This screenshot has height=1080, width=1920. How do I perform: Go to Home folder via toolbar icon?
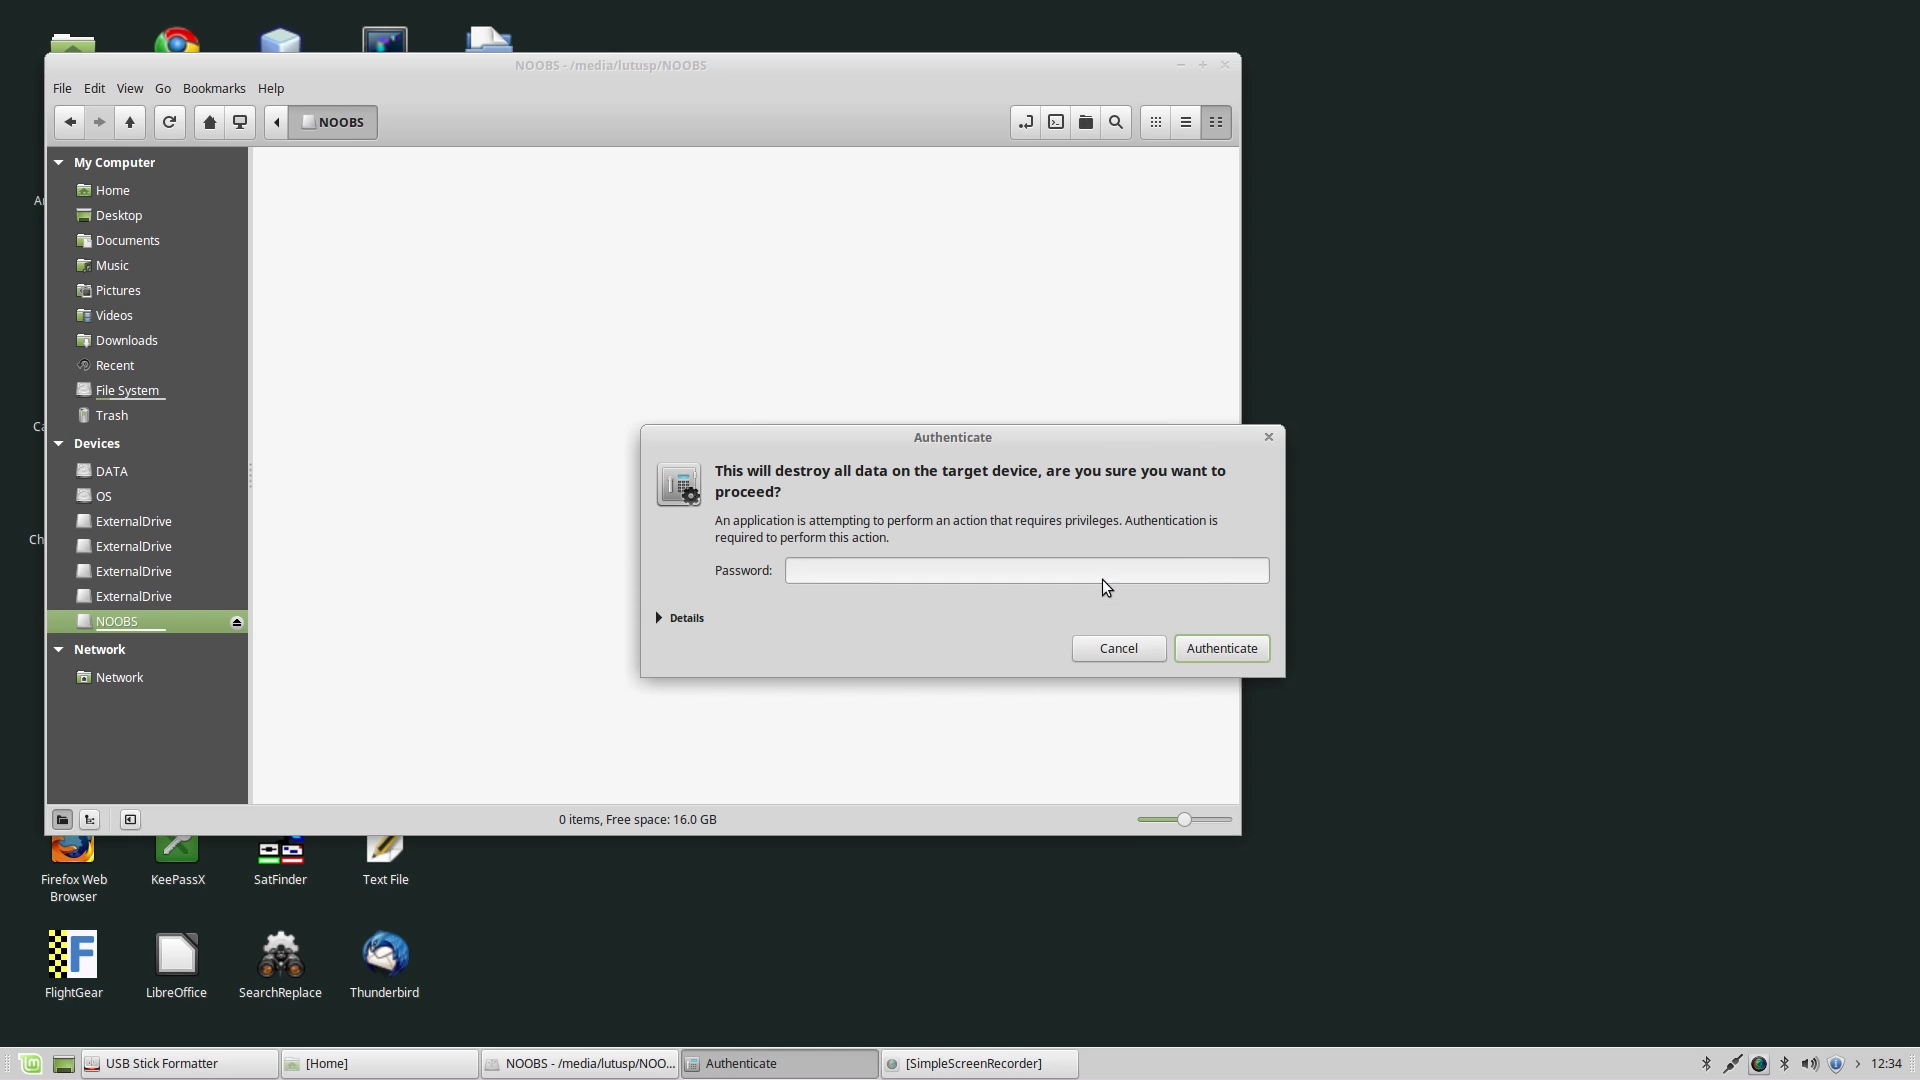pyautogui.click(x=209, y=122)
